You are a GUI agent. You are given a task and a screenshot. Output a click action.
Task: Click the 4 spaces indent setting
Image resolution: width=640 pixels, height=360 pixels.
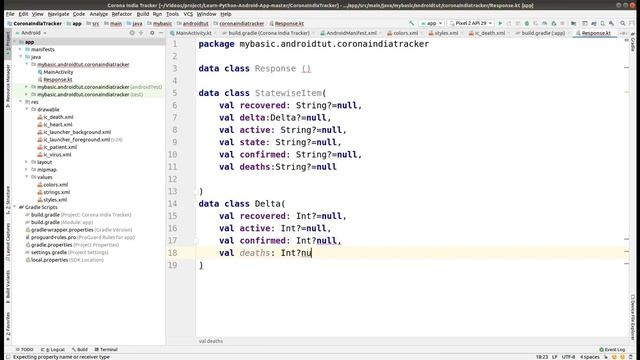pos(590,357)
